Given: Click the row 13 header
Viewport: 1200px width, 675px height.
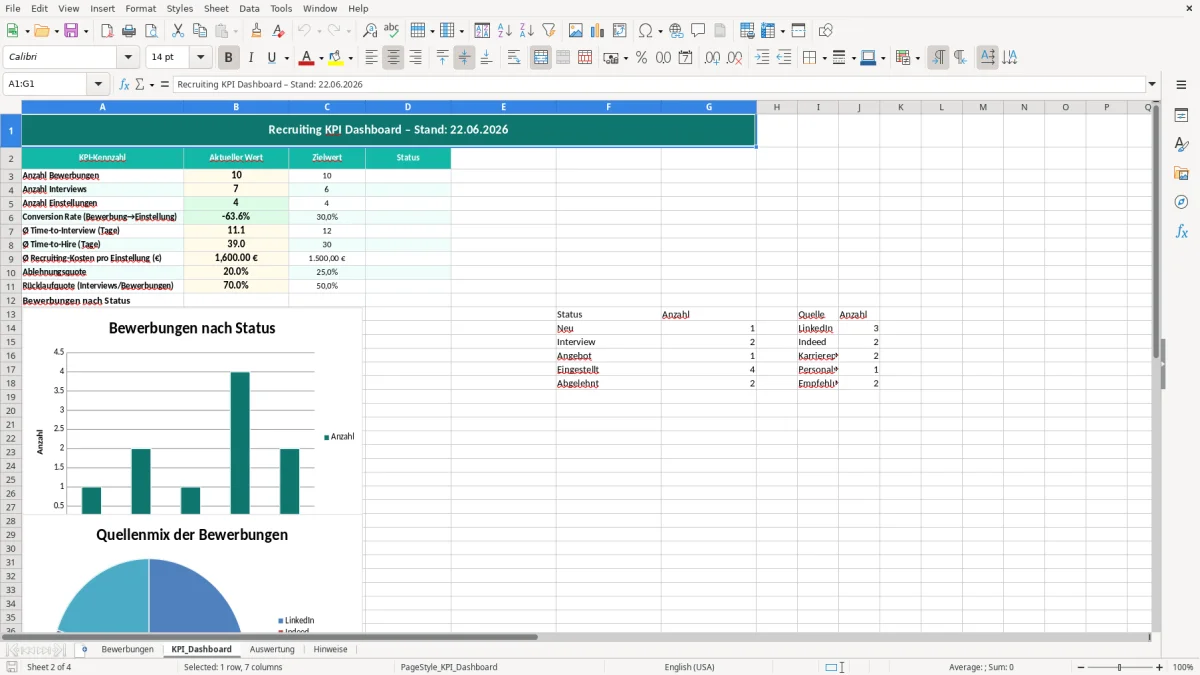Looking at the screenshot, I should (x=11, y=314).
